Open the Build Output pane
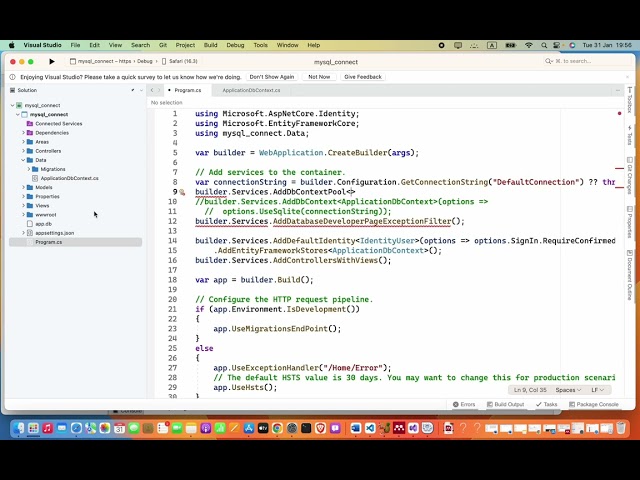Image resolution: width=640 pixels, height=480 pixels. pyautogui.click(x=505, y=404)
